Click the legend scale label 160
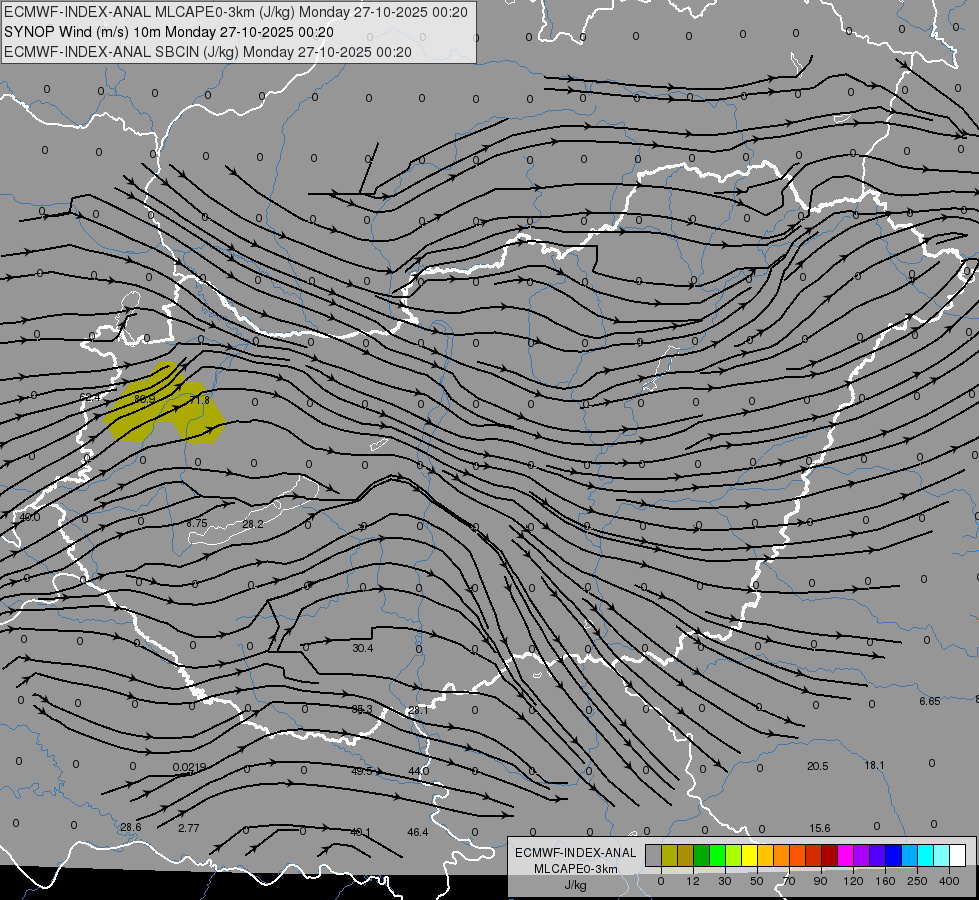The width and height of the screenshot is (979, 900). click(885, 881)
